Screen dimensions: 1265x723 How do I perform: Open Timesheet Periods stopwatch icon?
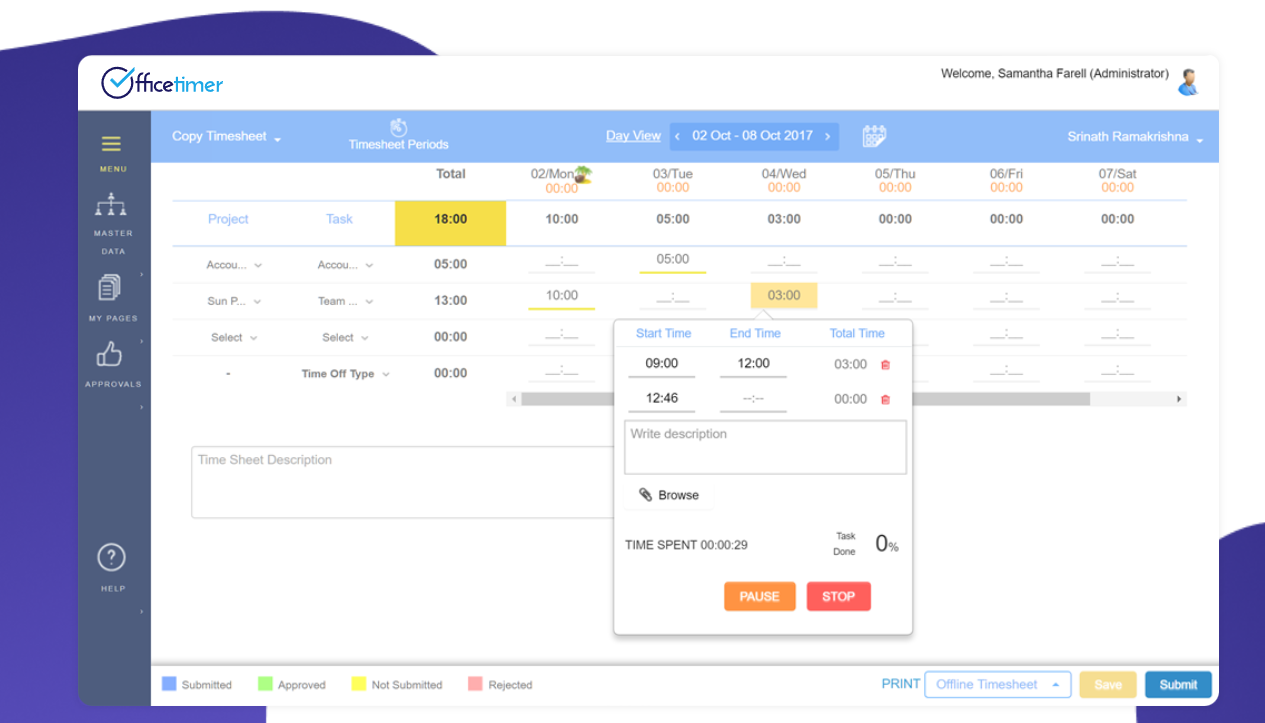point(398,127)
